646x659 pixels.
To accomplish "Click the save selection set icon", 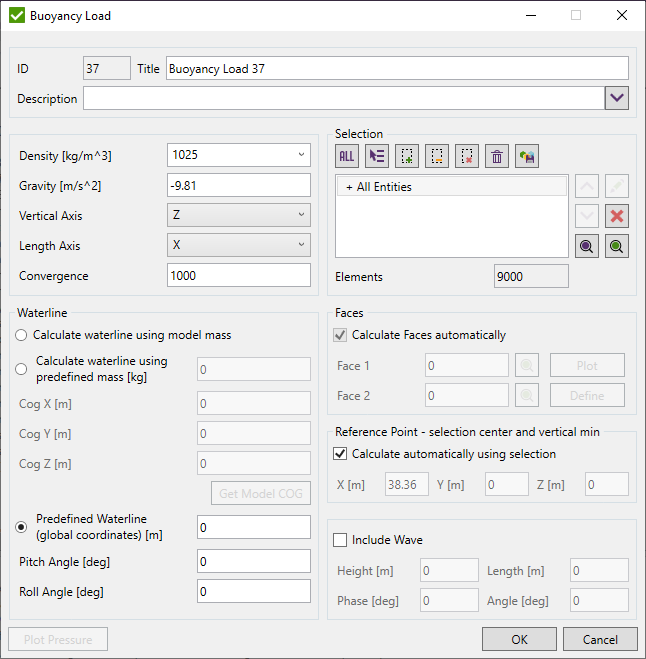I will coord(527,156).
